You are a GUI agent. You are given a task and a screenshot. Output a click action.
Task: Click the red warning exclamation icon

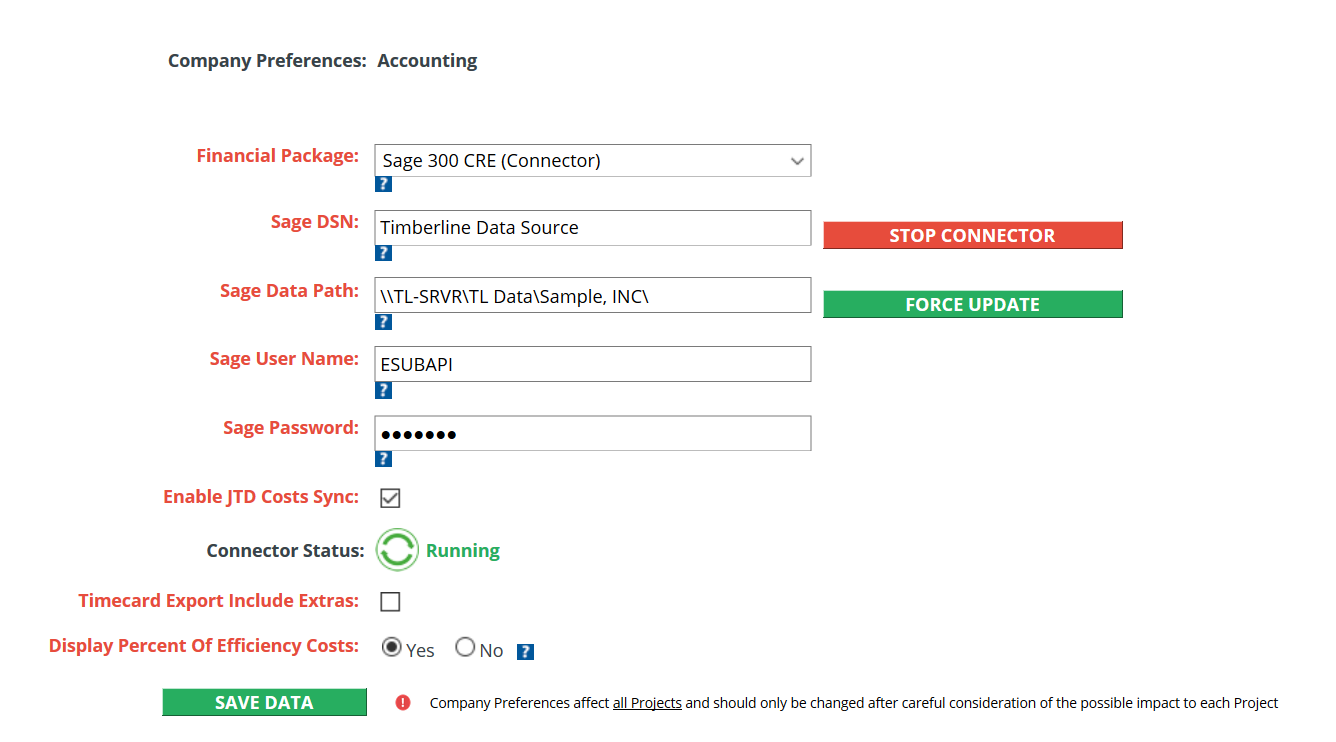click(403, 703)
